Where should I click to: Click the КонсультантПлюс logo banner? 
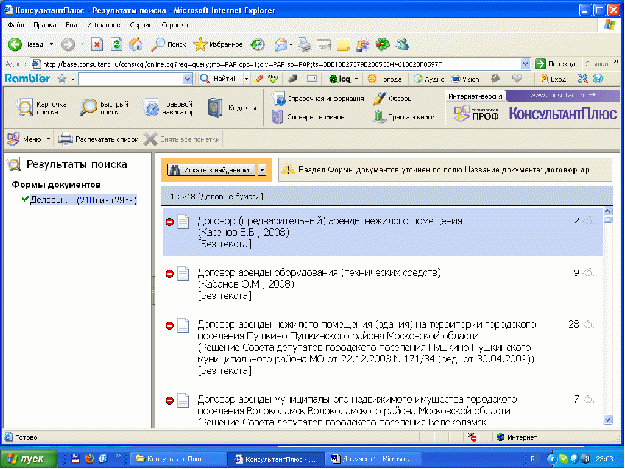(x=562, y=114)
